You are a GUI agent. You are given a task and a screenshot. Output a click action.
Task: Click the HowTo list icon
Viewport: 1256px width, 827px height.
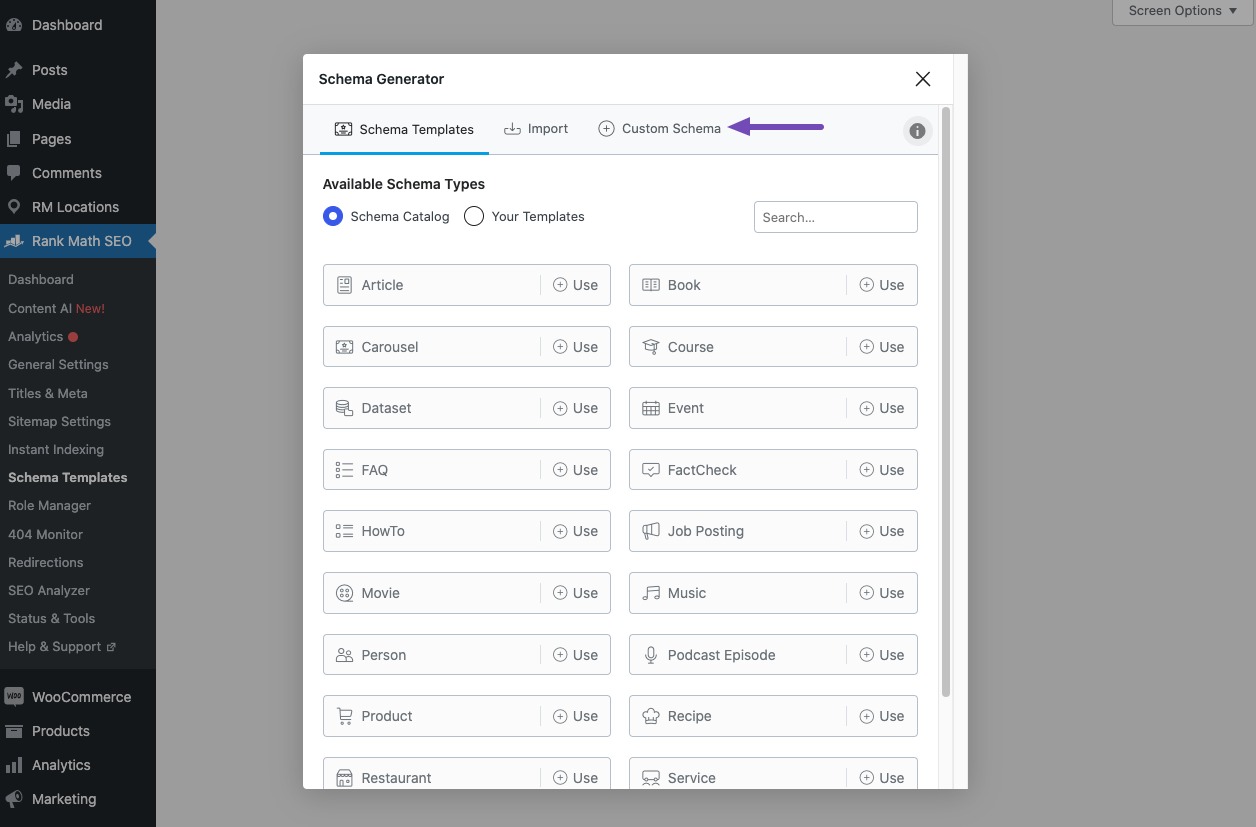point(344,531)
